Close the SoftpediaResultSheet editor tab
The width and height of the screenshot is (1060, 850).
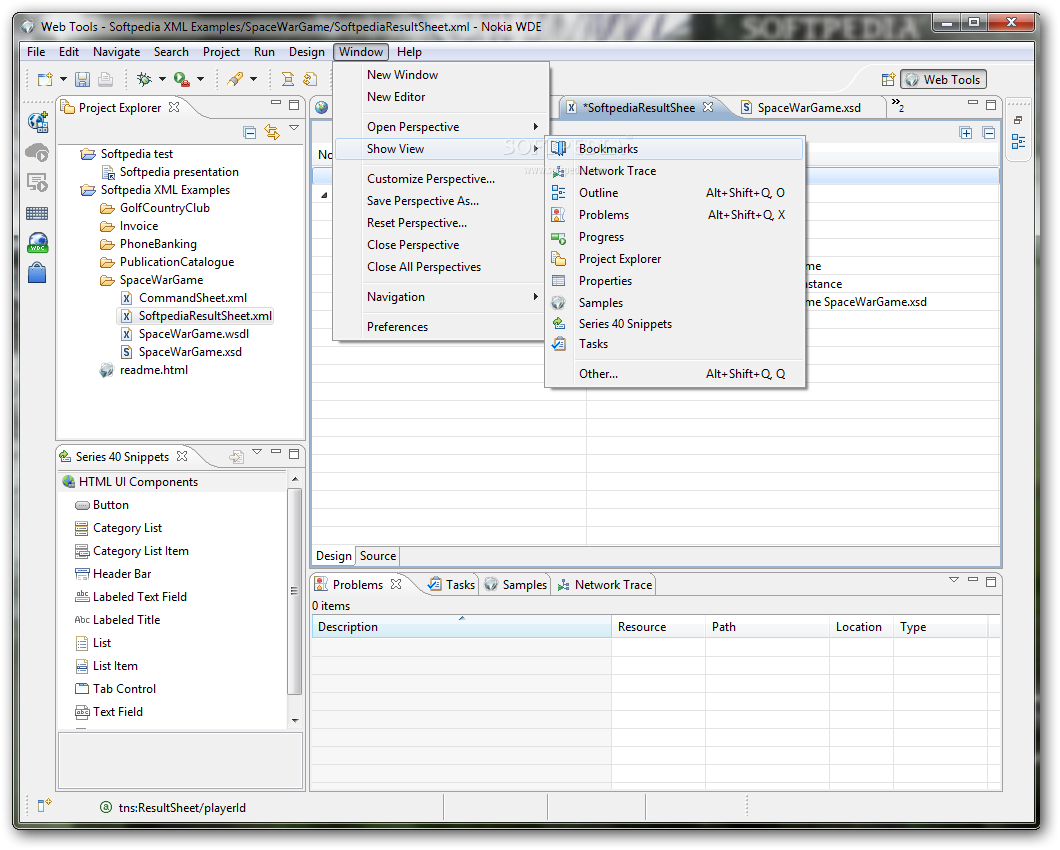[x=708, y=107]
